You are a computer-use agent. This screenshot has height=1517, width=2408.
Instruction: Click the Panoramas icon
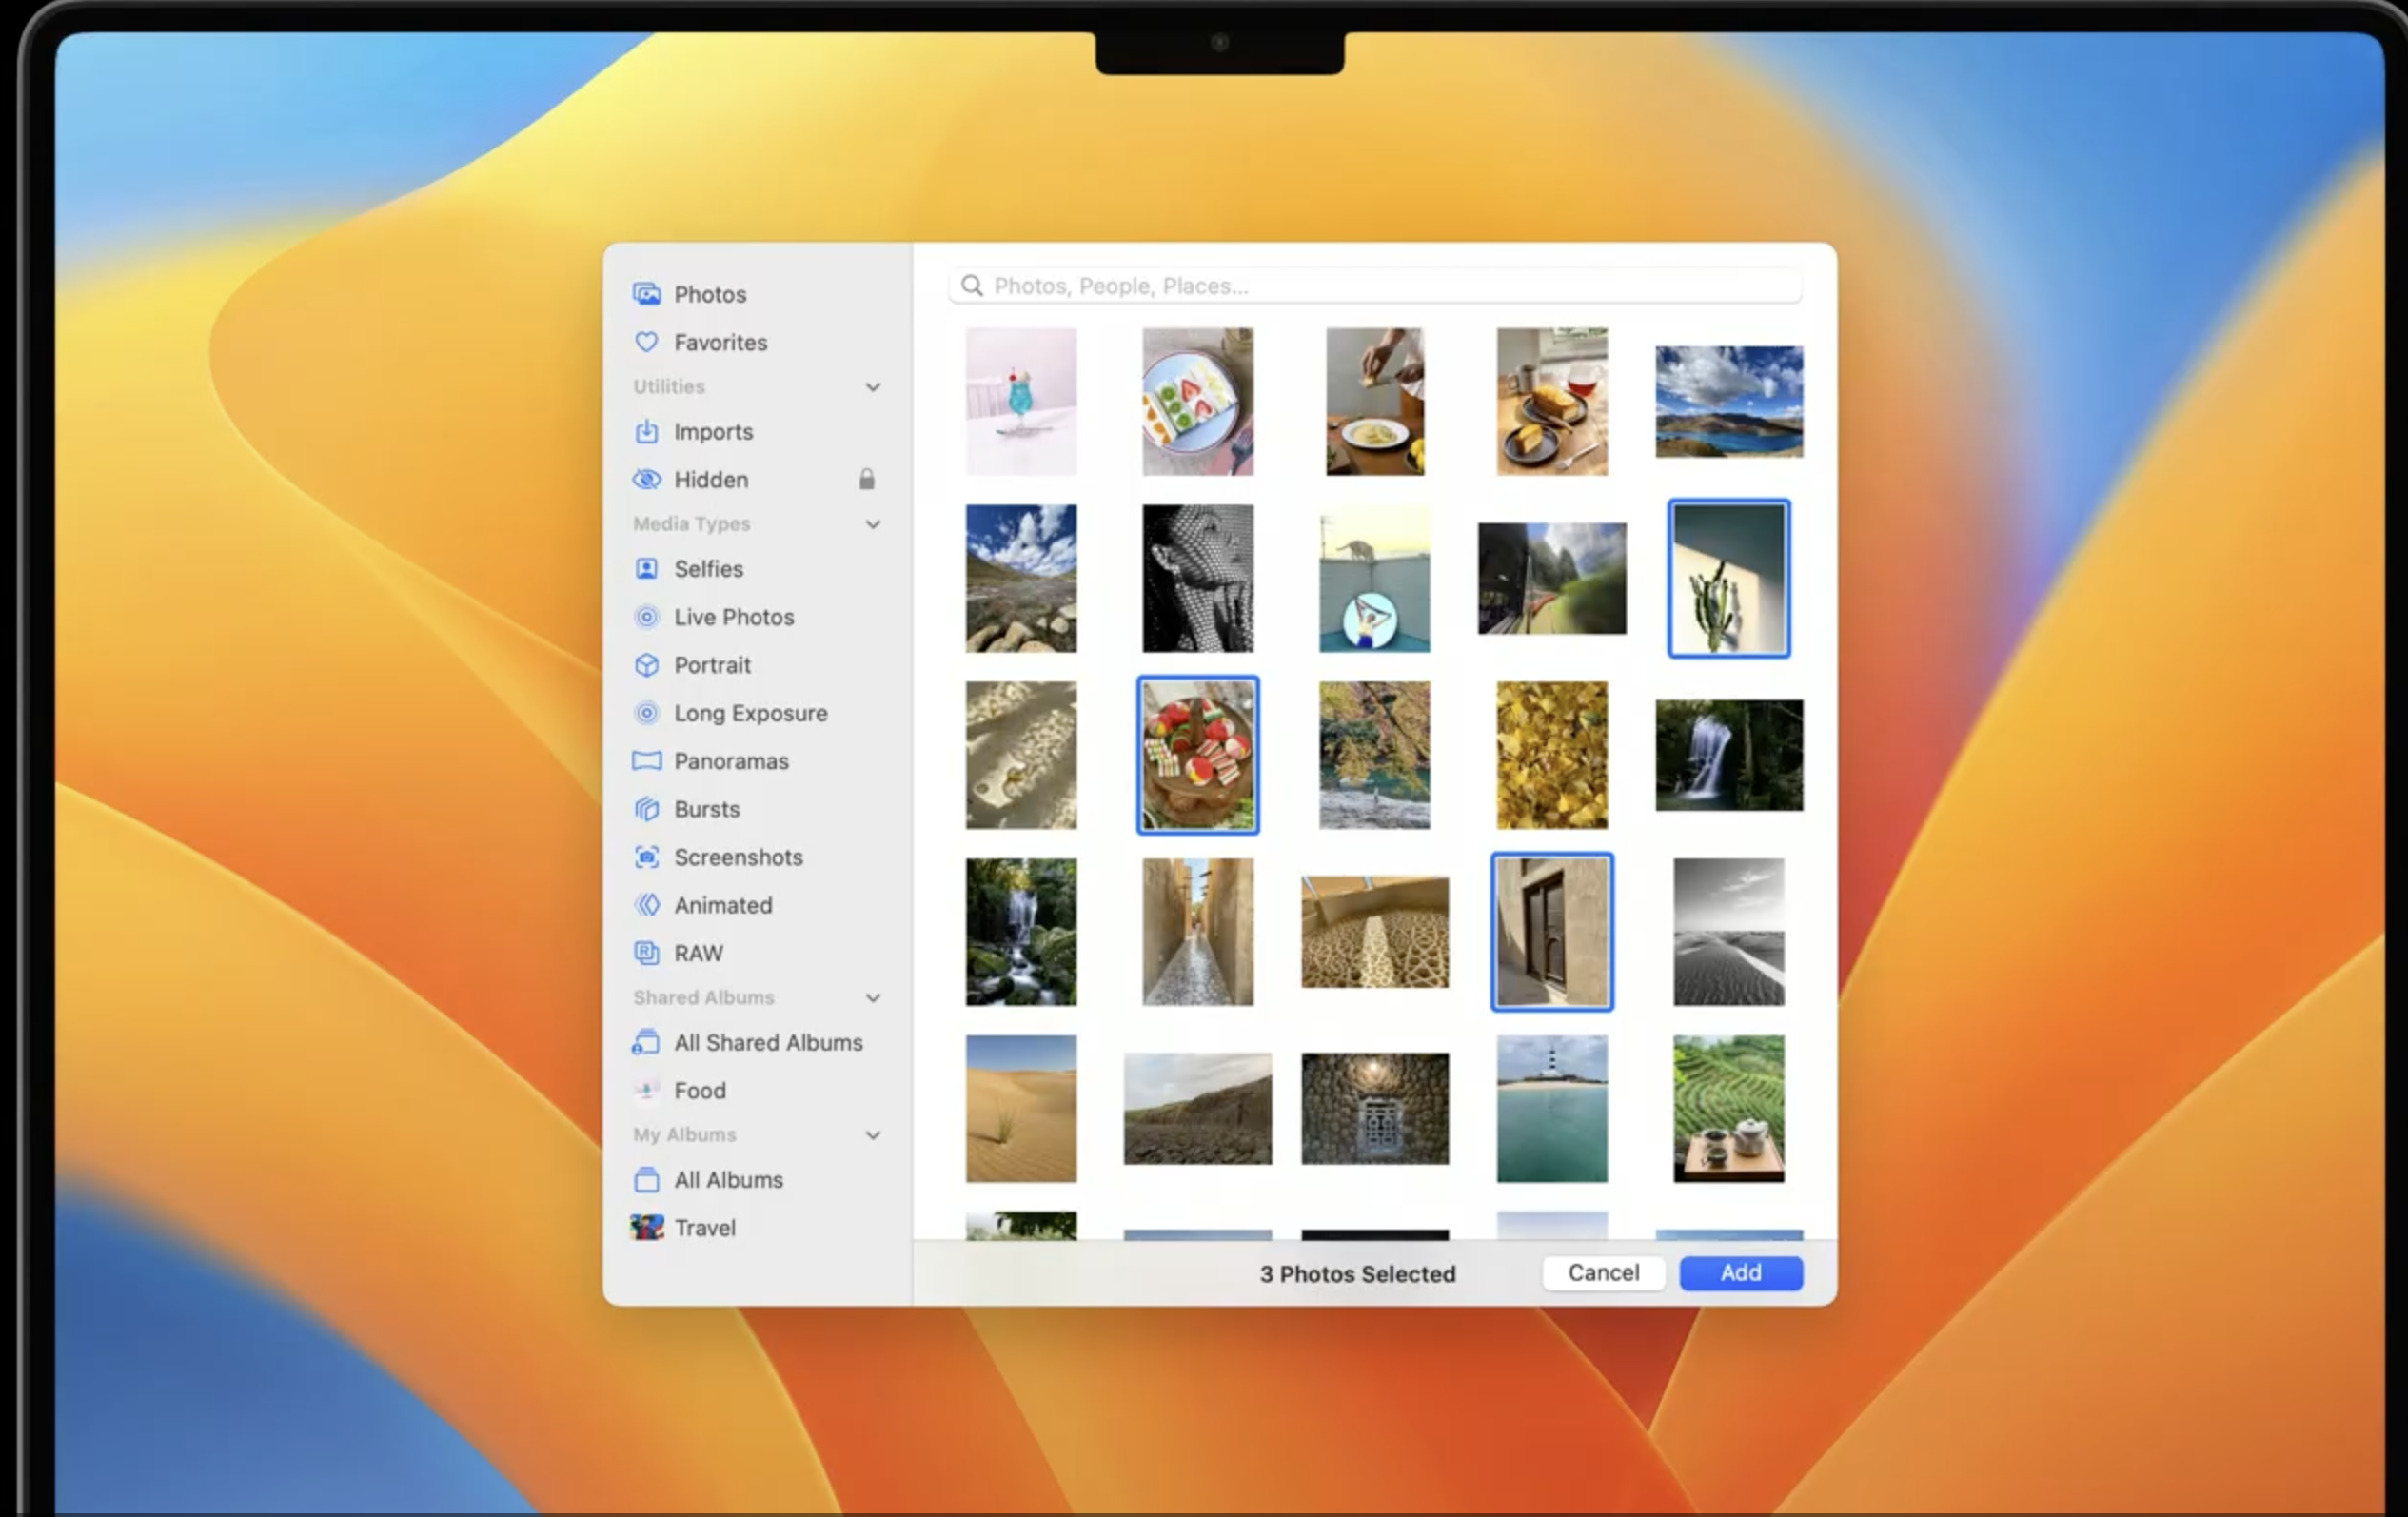[x=647, y=761]
